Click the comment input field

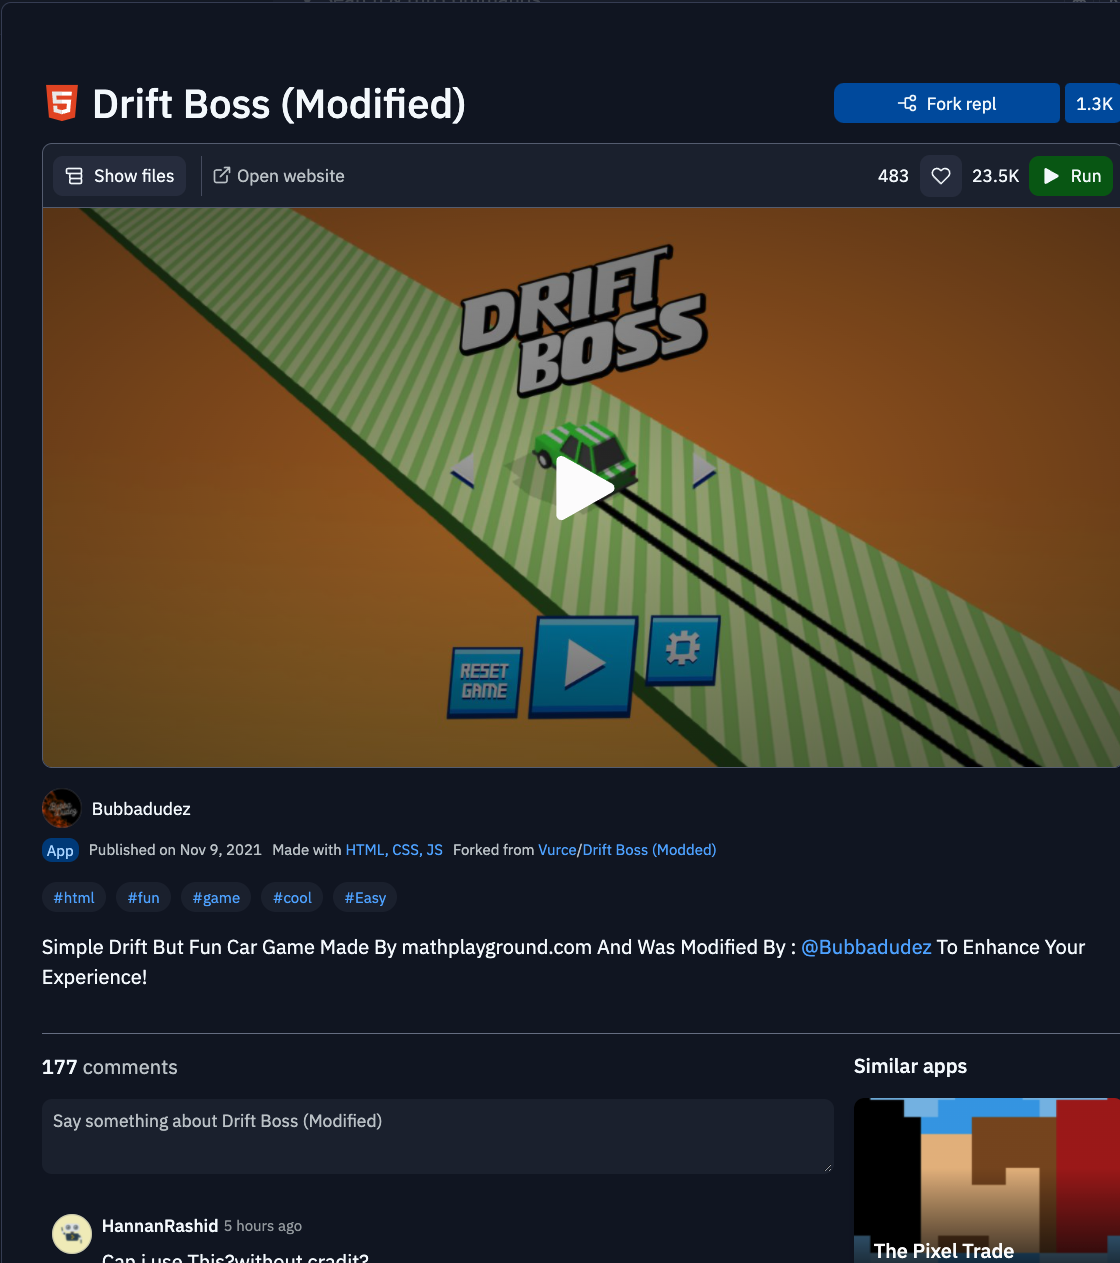click(438, 1136)
